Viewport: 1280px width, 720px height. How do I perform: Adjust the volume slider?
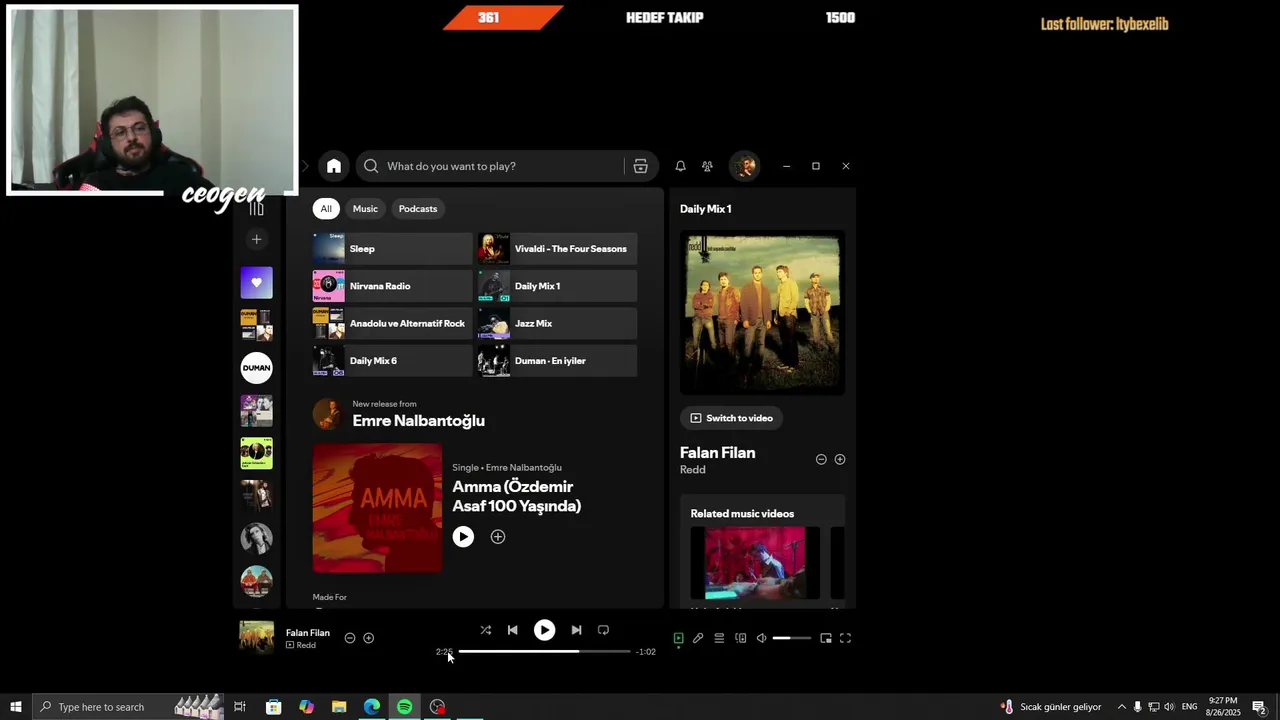[792, 638]
